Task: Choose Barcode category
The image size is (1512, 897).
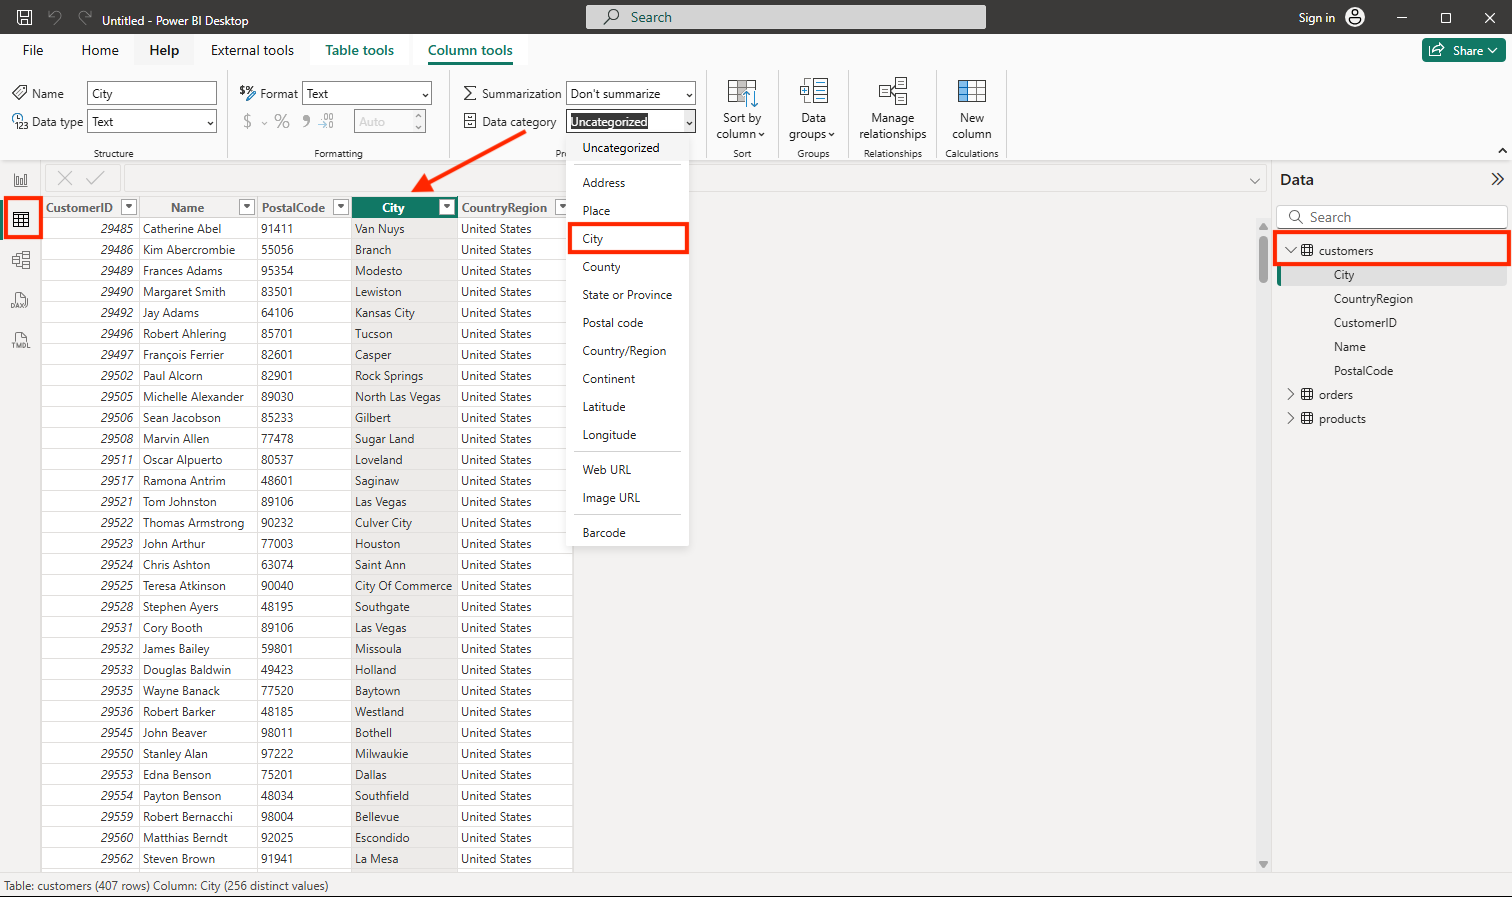Action: pos(628,533)
